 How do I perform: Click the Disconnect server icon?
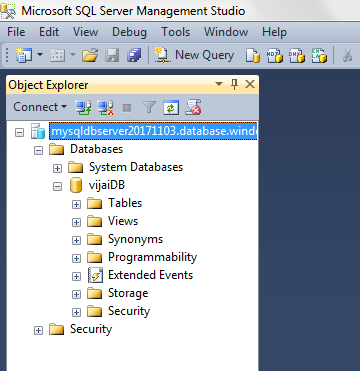point(105,107)
